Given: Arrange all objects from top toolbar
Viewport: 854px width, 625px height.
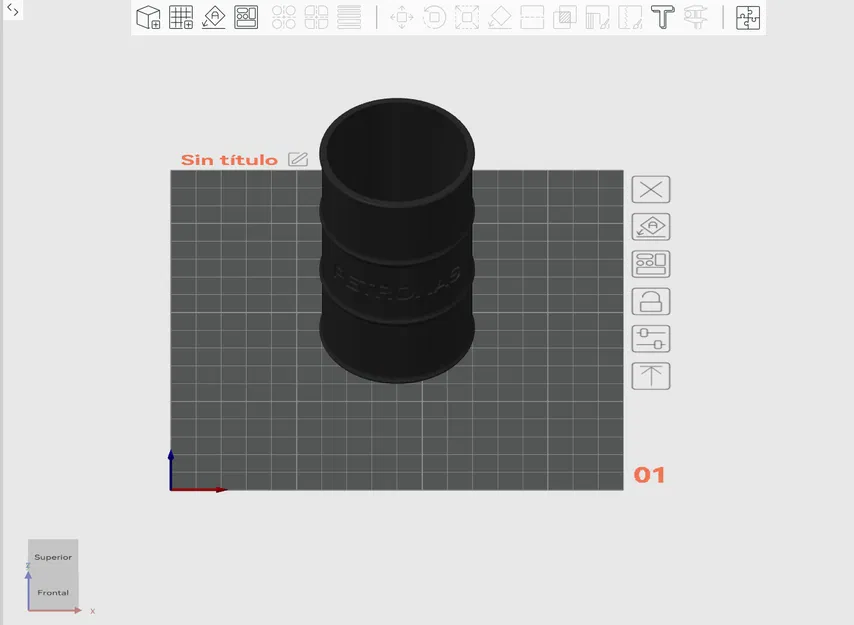Looking at the screenshot, I should pyautogui.click(x=246, y=17).
